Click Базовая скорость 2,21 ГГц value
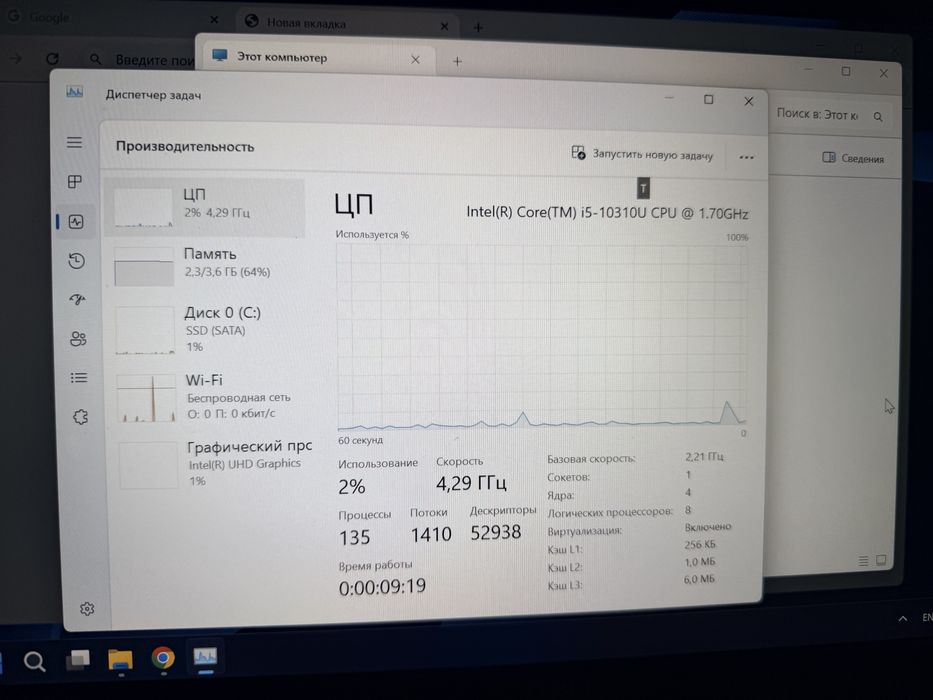 click(x=704, y=457)
